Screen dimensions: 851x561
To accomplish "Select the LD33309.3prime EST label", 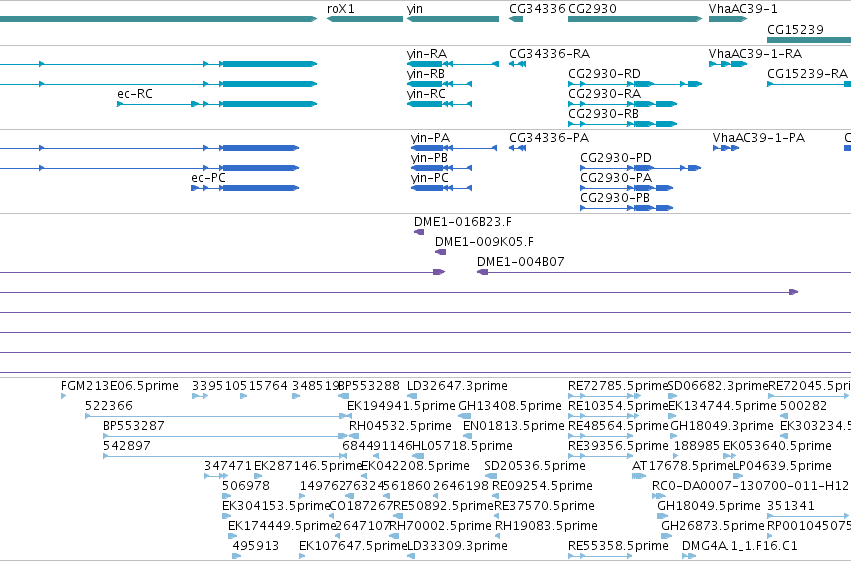I will (x=458, y=546).
